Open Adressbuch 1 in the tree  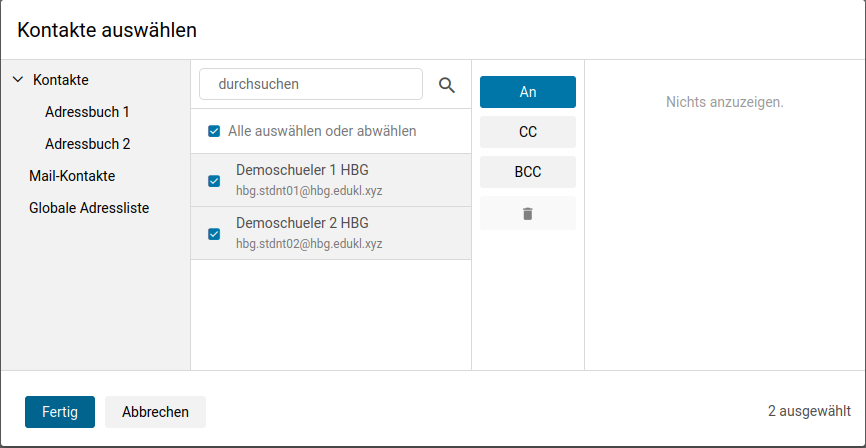click(x=87, y=112)
